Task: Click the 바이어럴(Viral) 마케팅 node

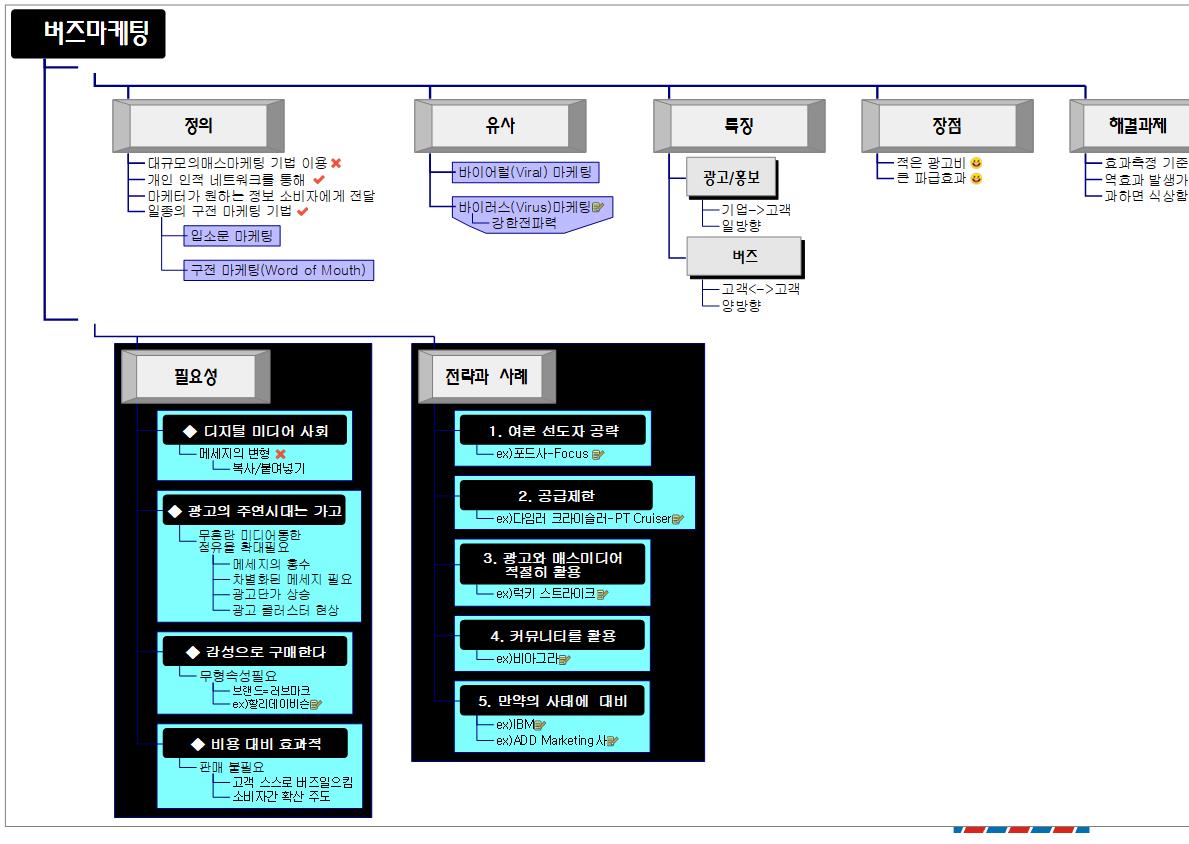Action: pos(524,173)
